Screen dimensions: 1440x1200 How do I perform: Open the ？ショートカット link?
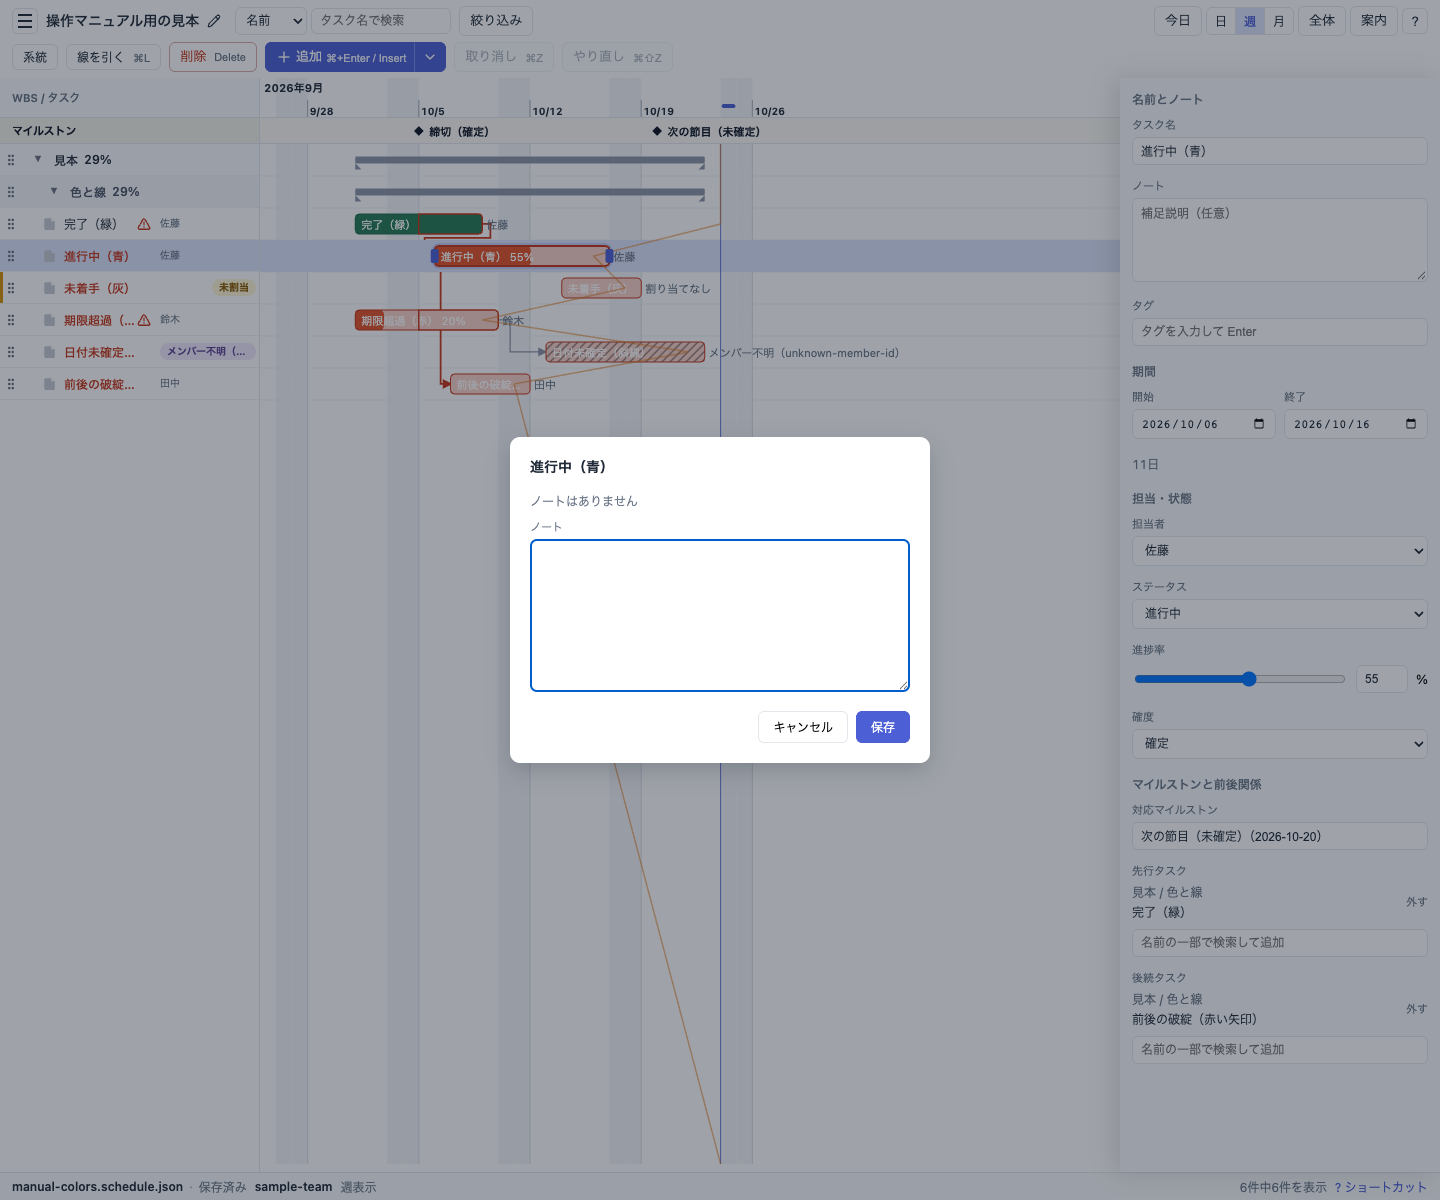click(x=1380, y=1187)
